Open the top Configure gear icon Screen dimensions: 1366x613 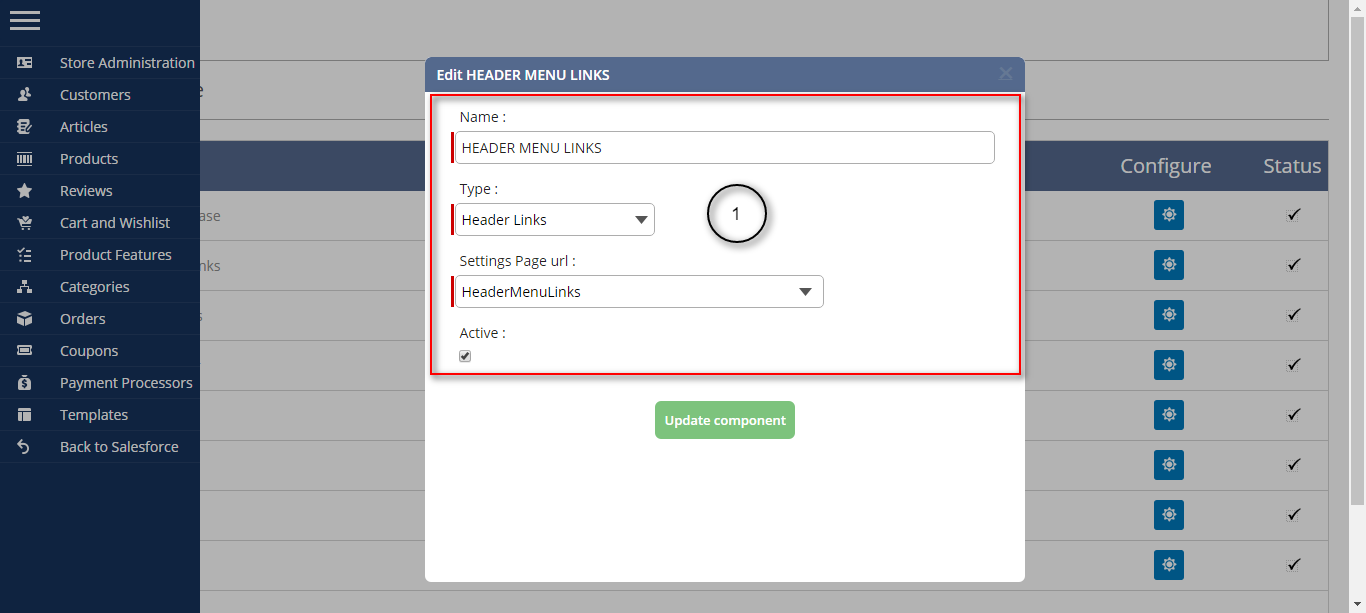pyautogui.click(x=1169, y=215)
